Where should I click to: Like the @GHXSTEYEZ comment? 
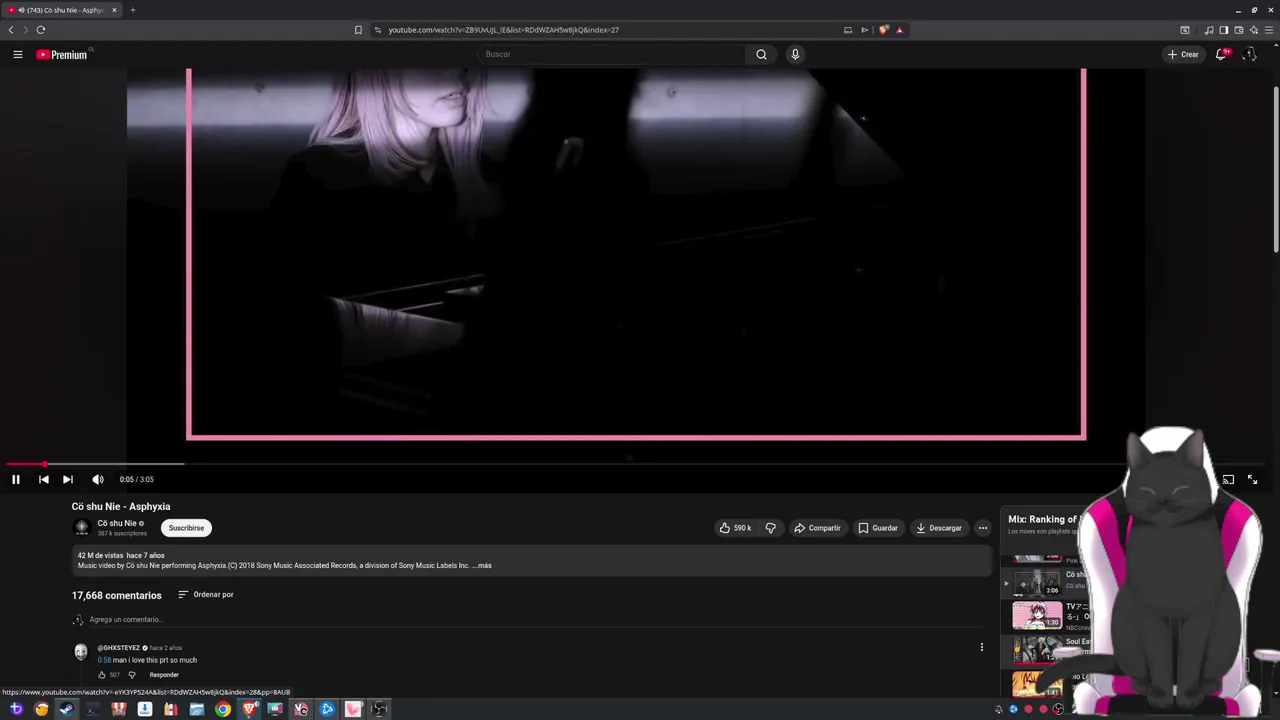(102, 675)
